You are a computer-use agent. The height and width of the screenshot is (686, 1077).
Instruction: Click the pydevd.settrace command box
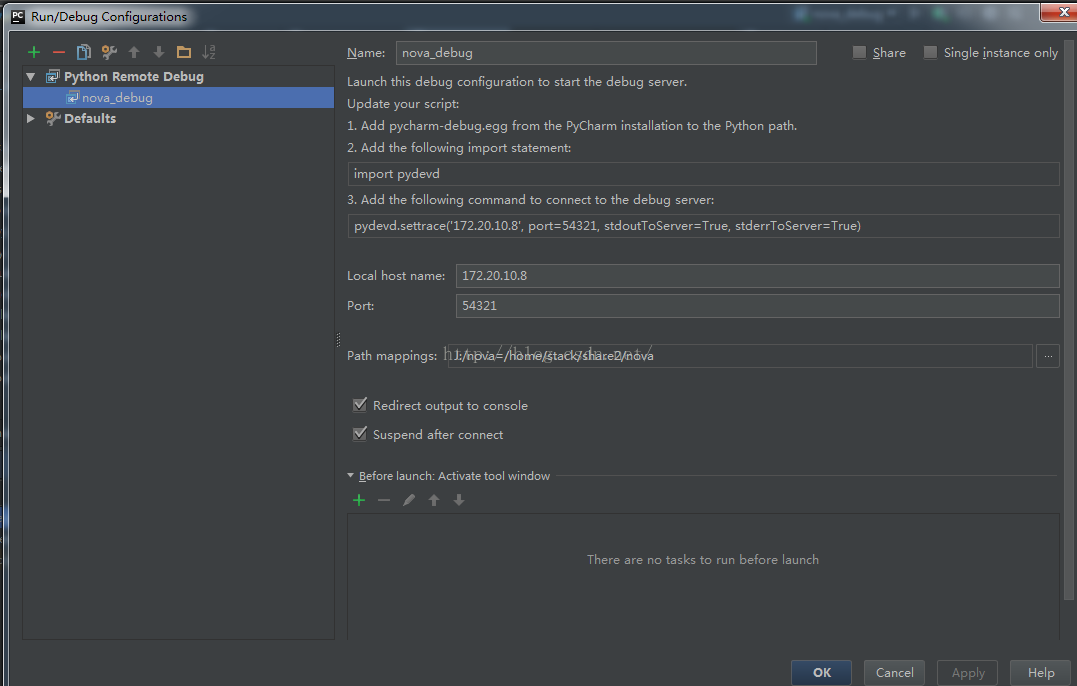(703, 226)
